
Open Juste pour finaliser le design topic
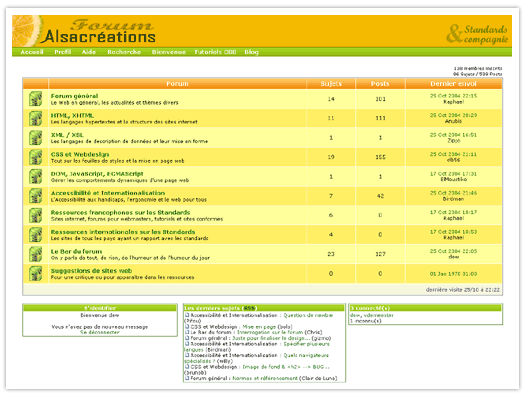(271, 338)
